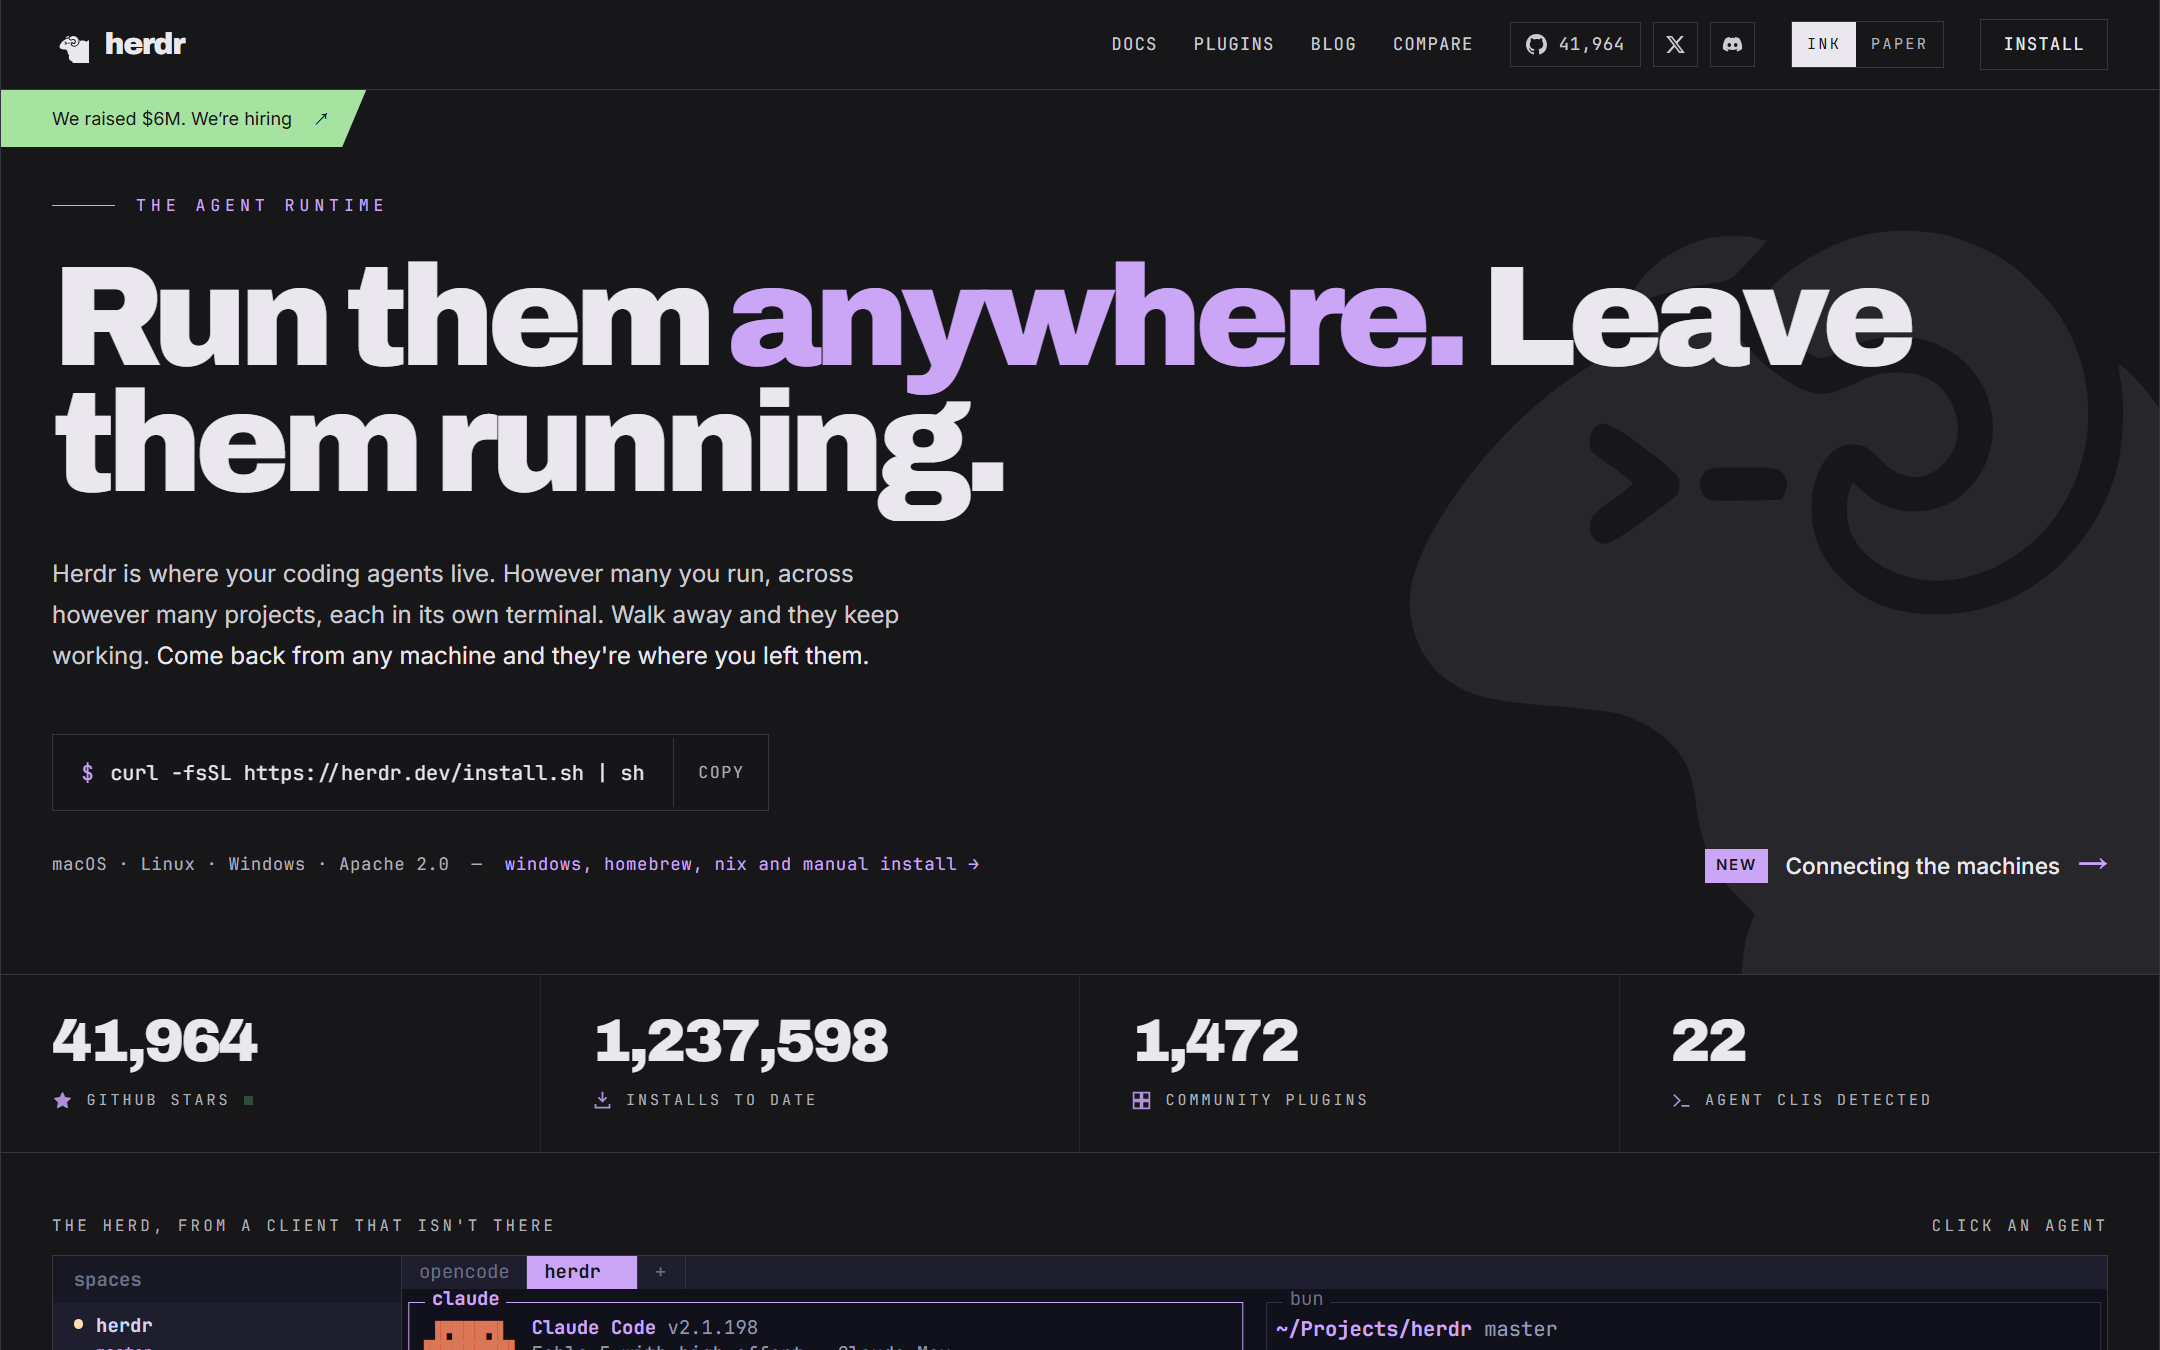Open the X (Twitter) profile icon
Image resolution: width=2160 pixels, height=1350 pixels.
click(1675, 44)
